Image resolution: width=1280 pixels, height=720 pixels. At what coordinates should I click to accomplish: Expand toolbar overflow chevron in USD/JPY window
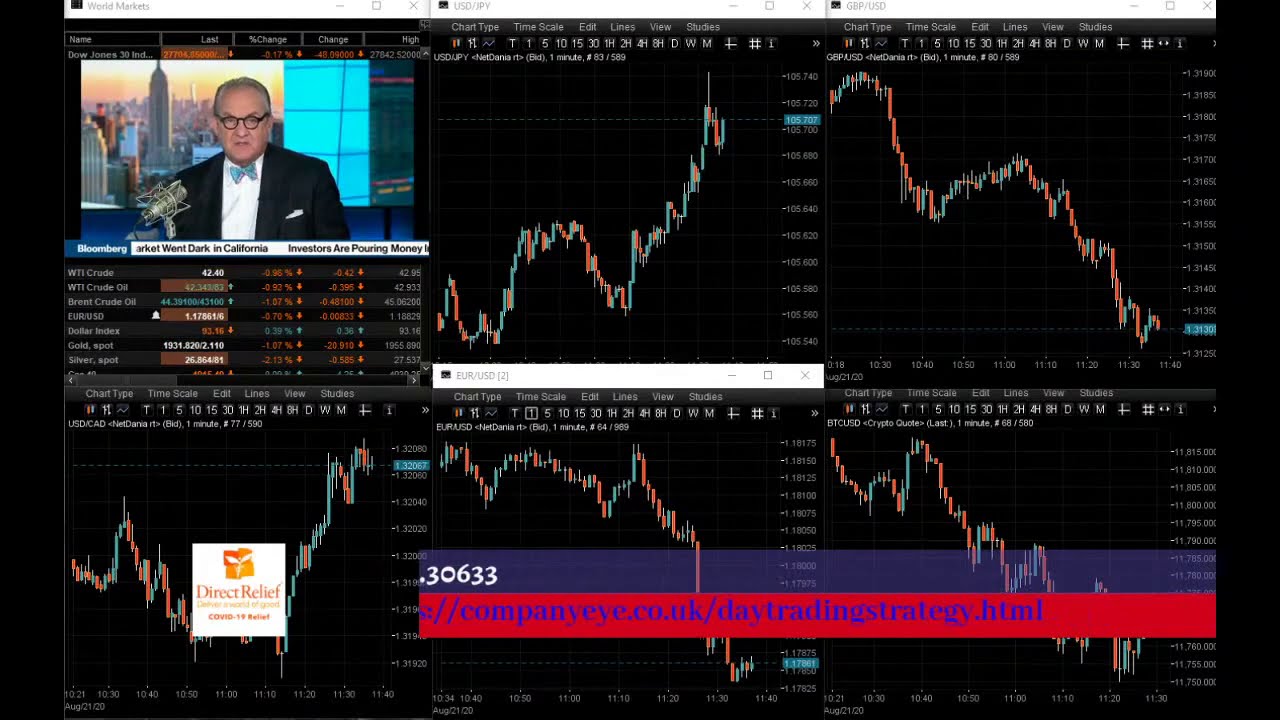[x=816, y=43]
